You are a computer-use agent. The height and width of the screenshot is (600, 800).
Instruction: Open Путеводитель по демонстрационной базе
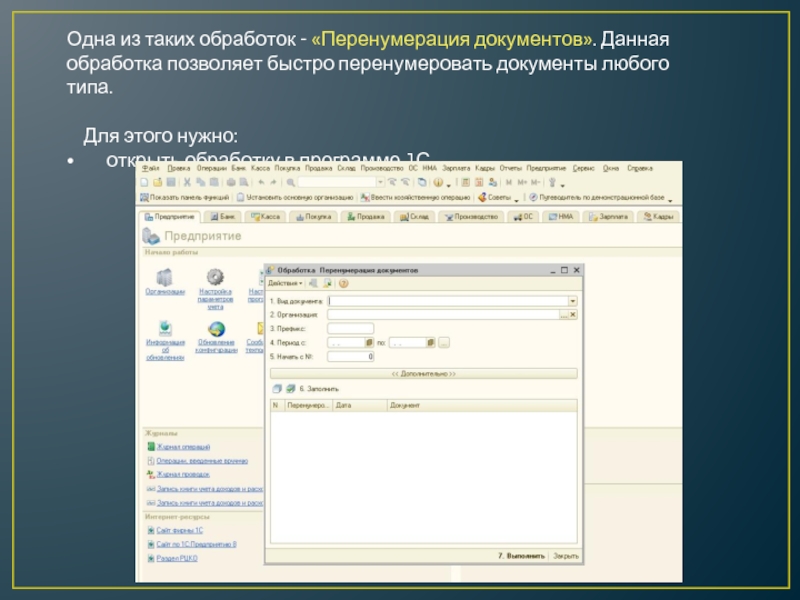point(597,197)
